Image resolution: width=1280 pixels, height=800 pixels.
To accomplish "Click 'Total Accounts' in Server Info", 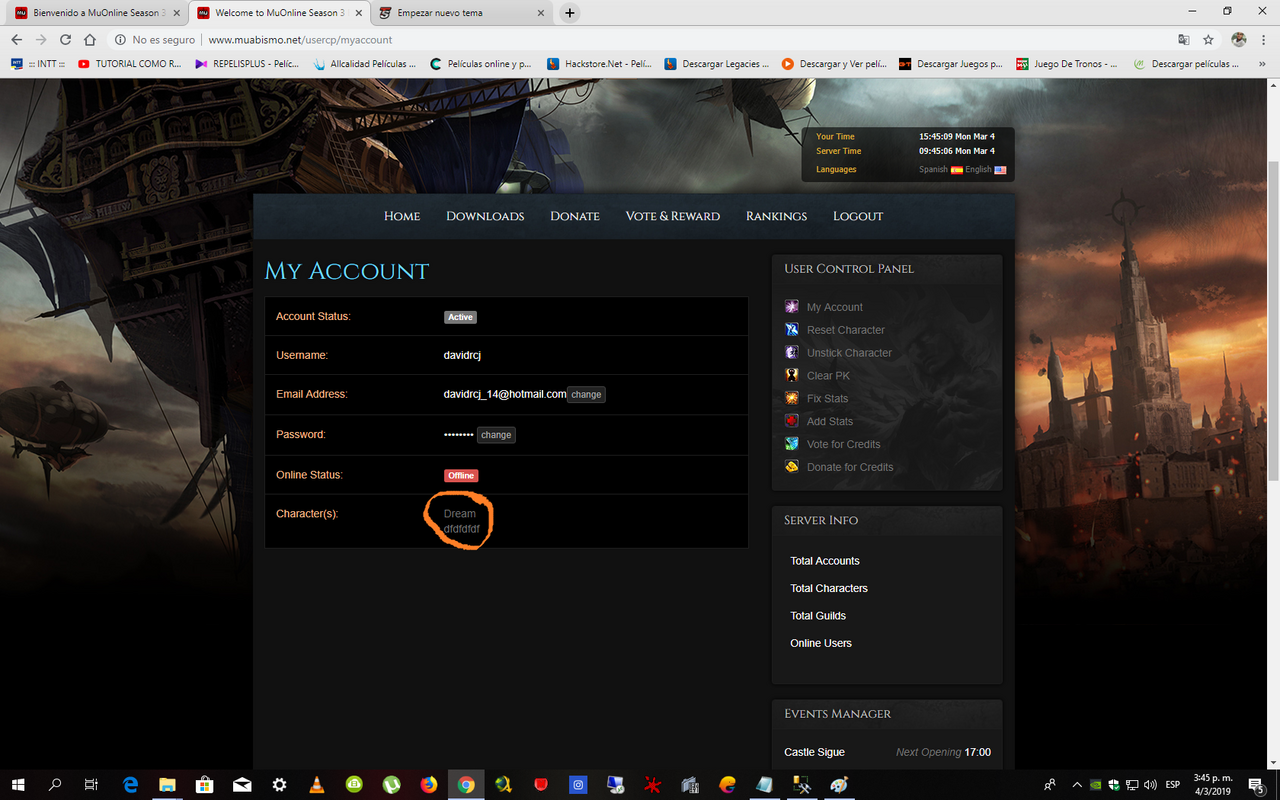I will click(825, 561).
